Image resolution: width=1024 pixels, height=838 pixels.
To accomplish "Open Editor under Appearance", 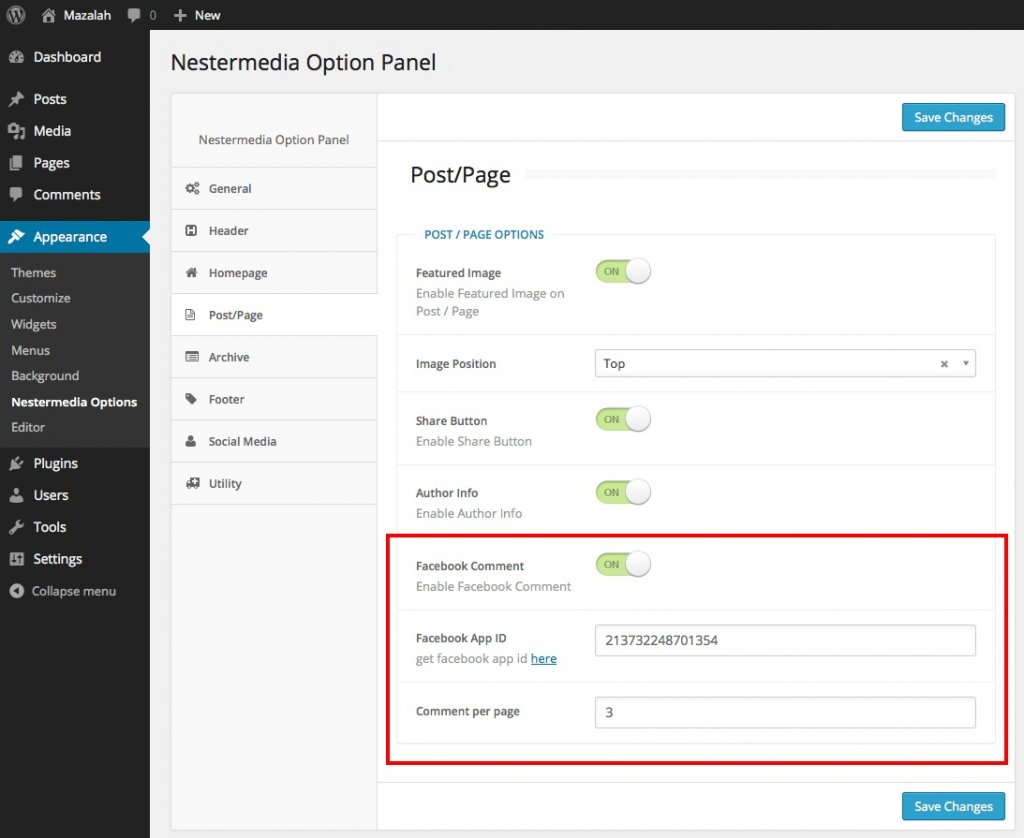I will pos(28,427).
